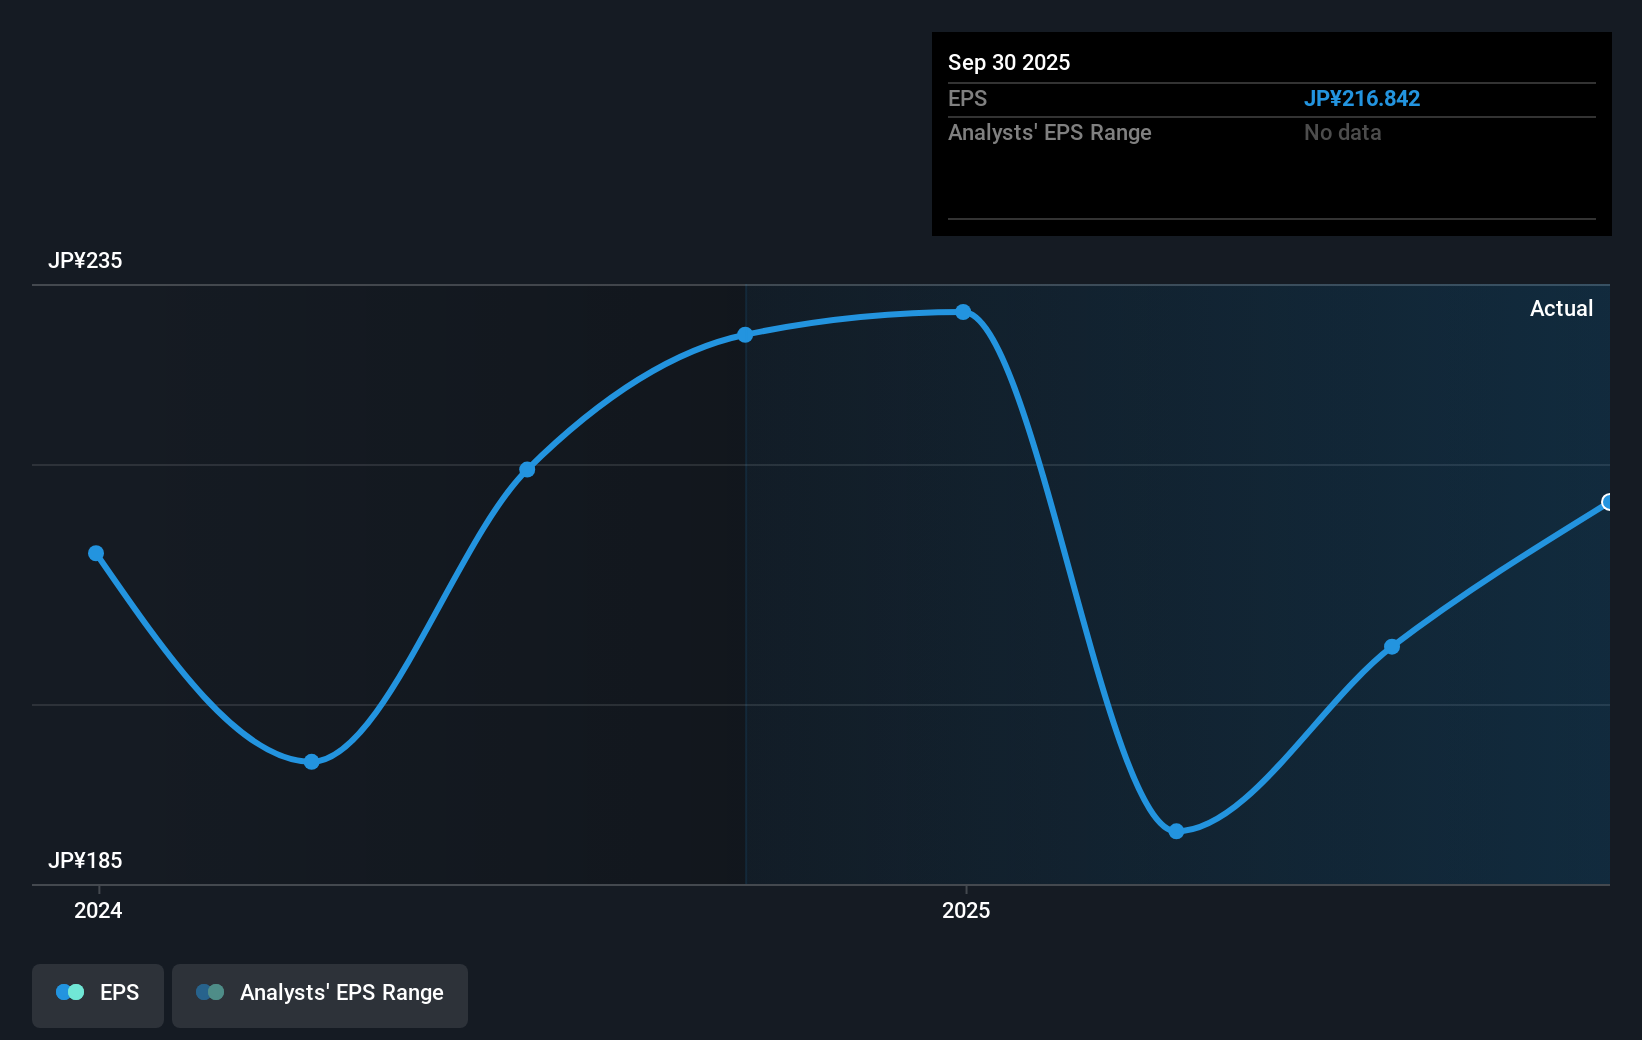Toggle the Analysts' EPS Range legend button
The width and height of the screenshot is (1642, 1040).
[x=320, y=995]
